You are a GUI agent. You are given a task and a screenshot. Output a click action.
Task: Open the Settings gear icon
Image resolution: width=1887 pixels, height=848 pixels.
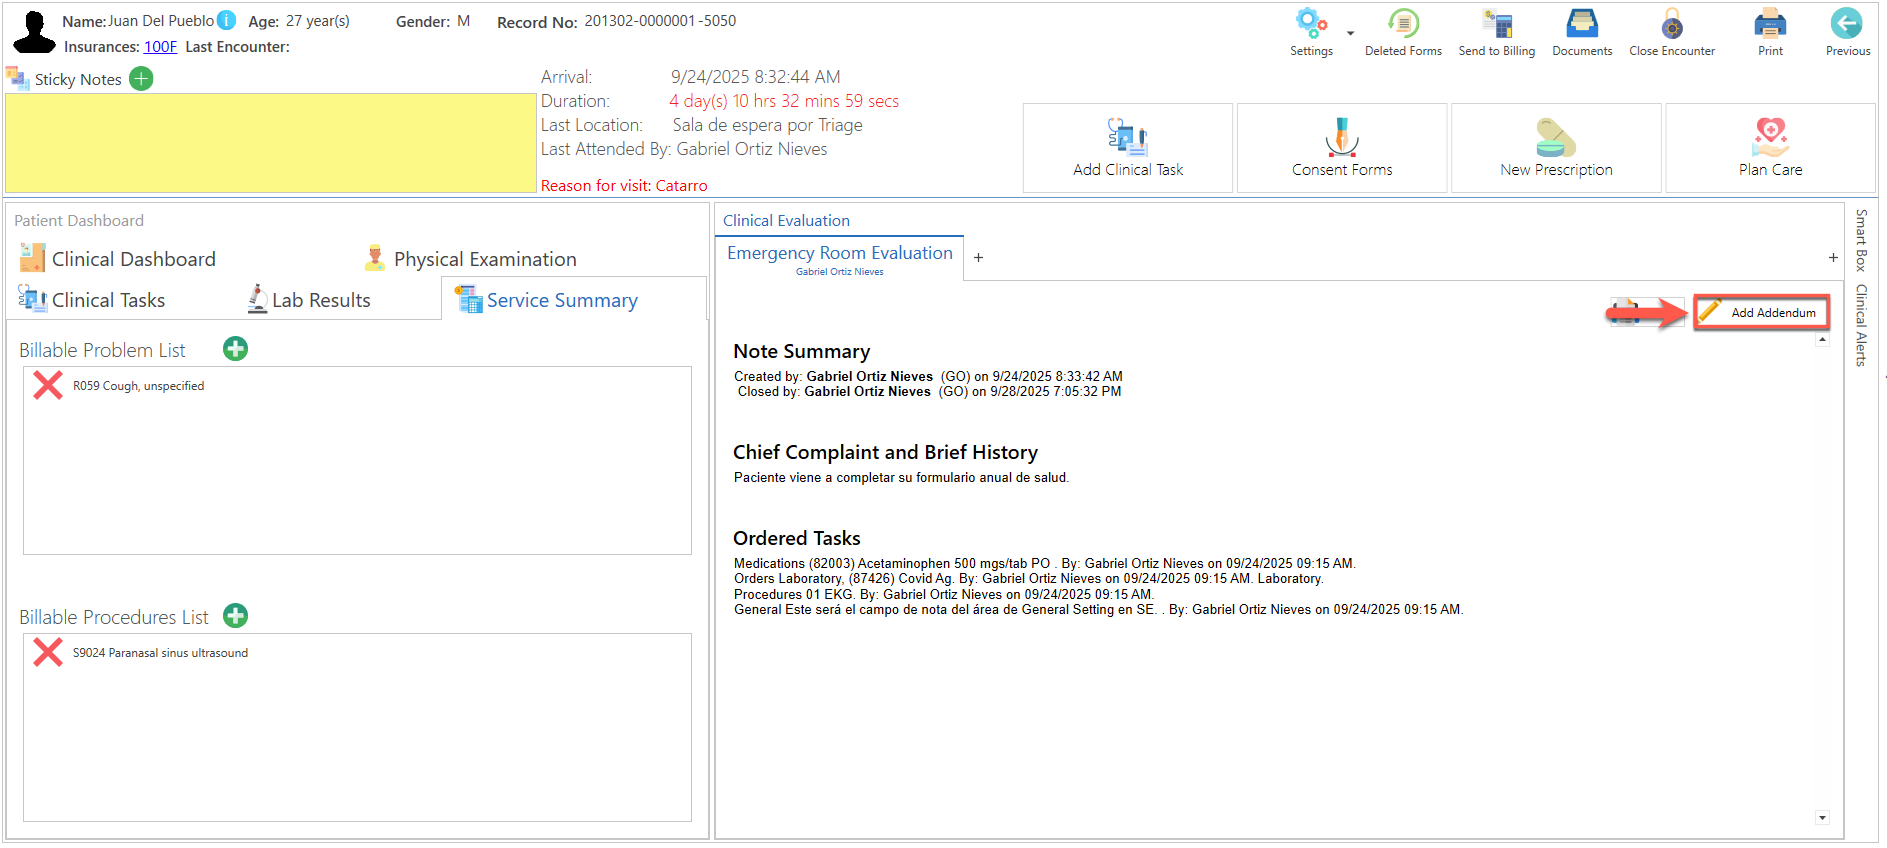pyautogui.click(x=1311, y=23)
